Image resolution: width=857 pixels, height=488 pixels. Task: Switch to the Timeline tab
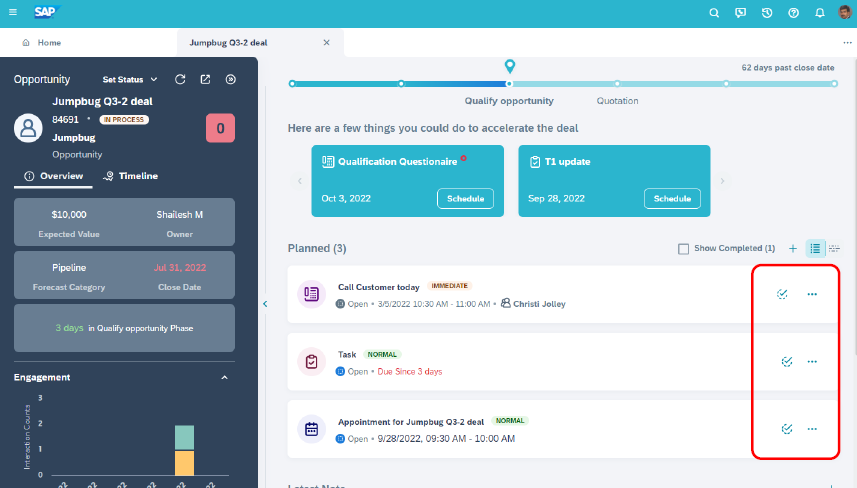(x=131, y=176)
